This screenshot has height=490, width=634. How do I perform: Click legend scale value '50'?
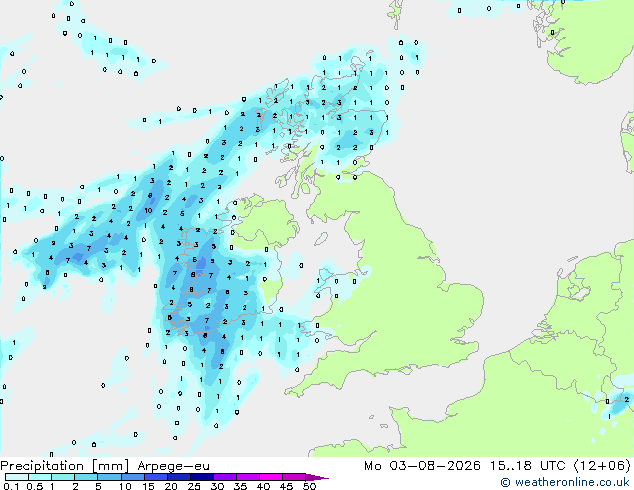tap(309, 486)
